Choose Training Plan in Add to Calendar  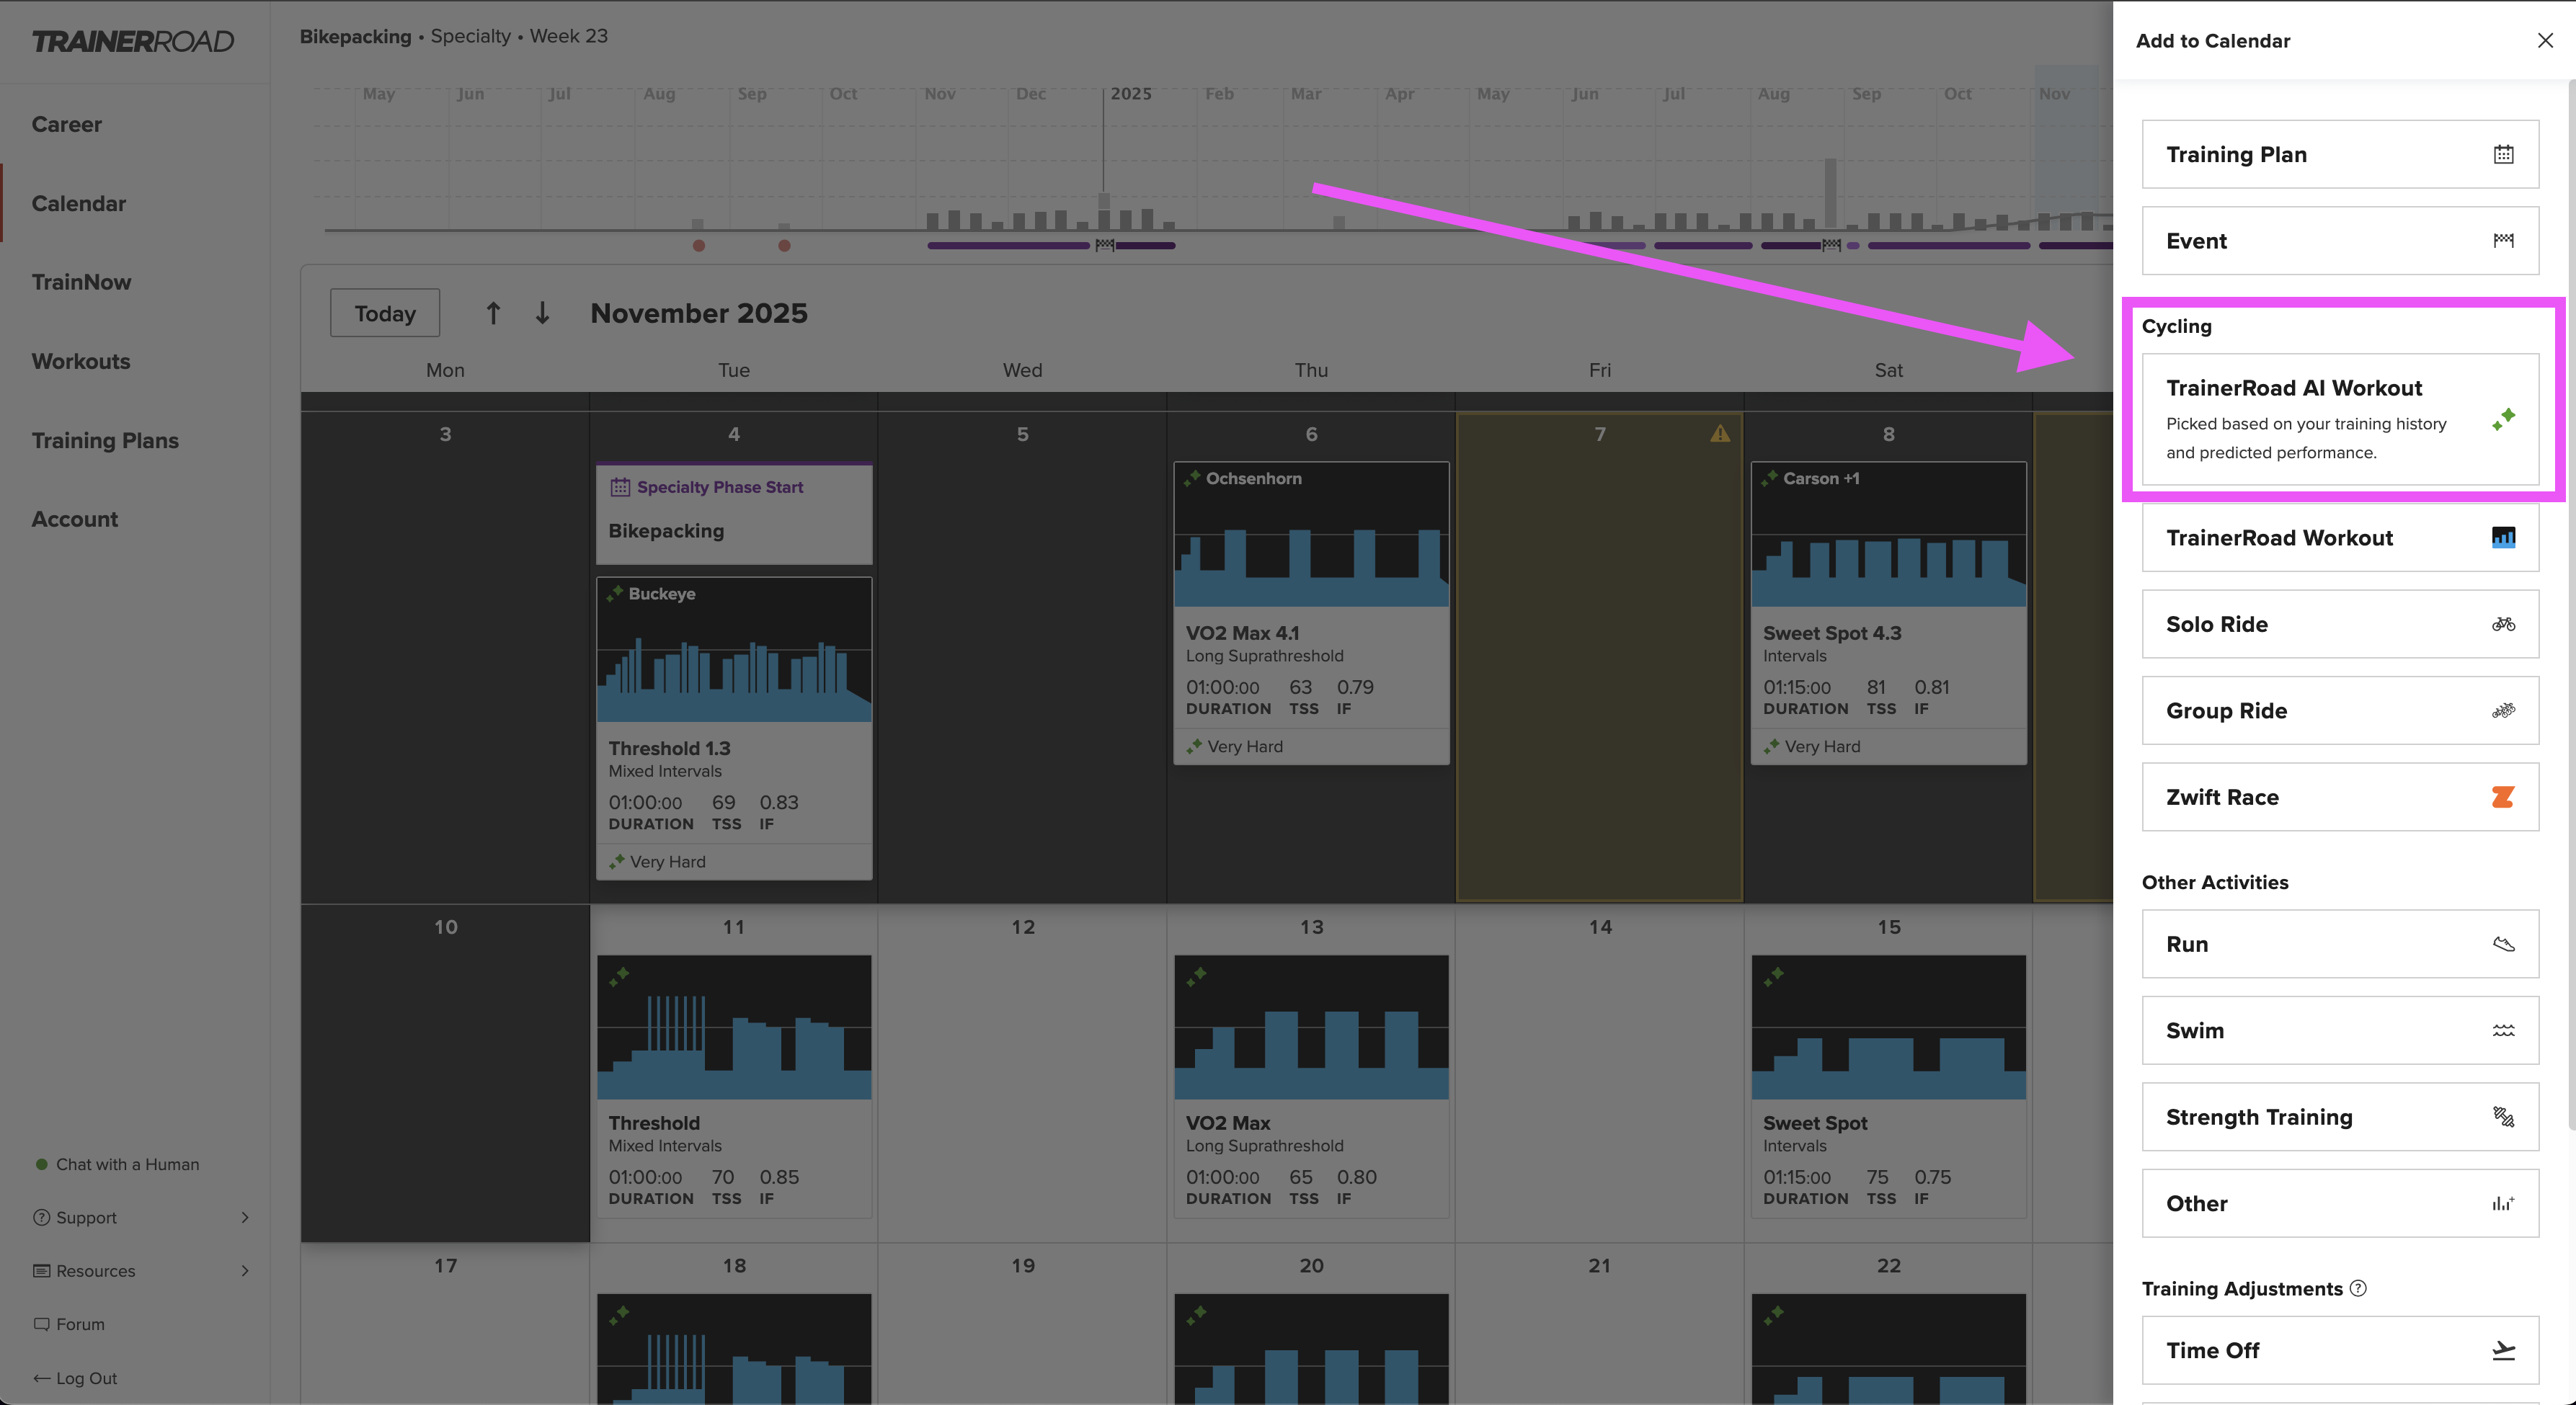point(2340,154)
